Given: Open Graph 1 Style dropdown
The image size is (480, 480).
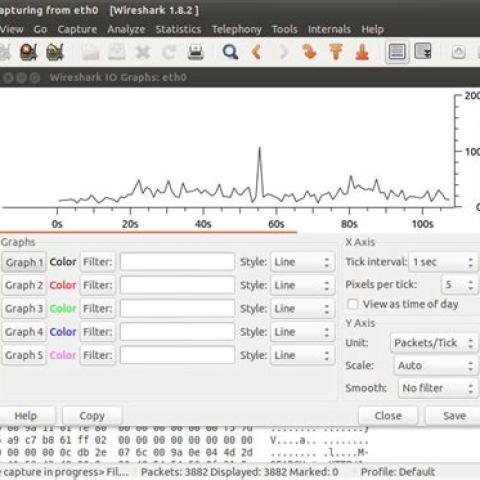Looking at the screenshot, I should (x=303, y=262).
